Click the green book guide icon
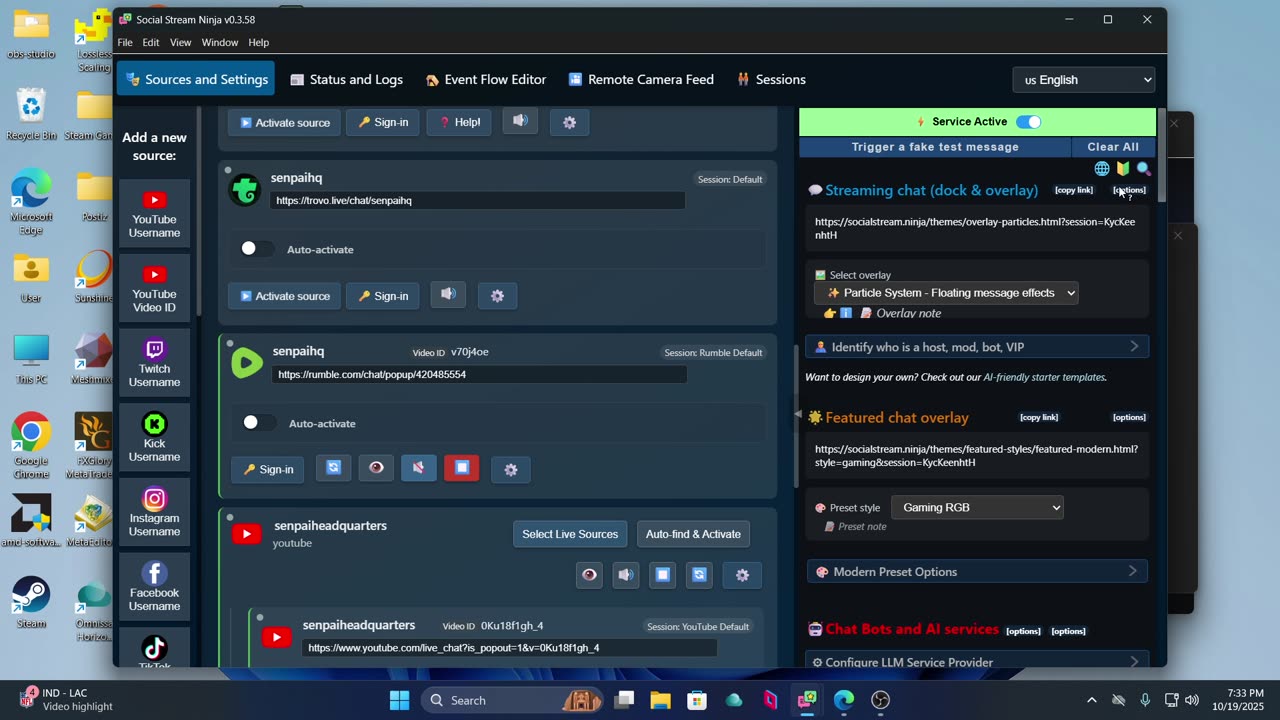The height and width of the screenshot is (720, 1280). tap(1123, 169)
